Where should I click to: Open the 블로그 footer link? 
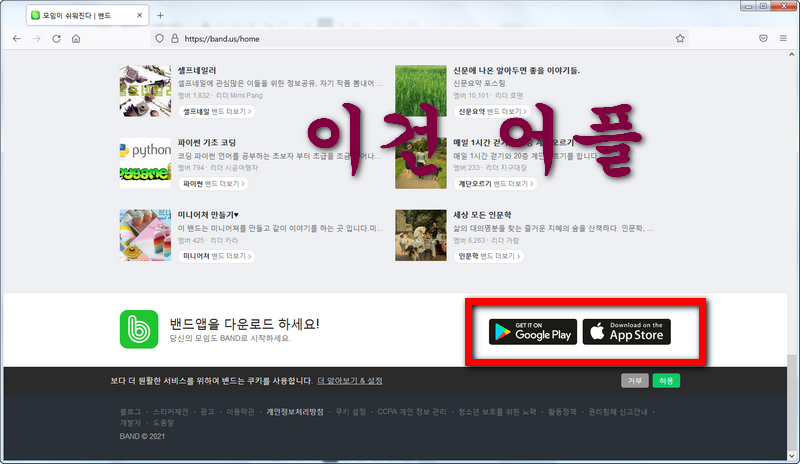tap(130, 412)
